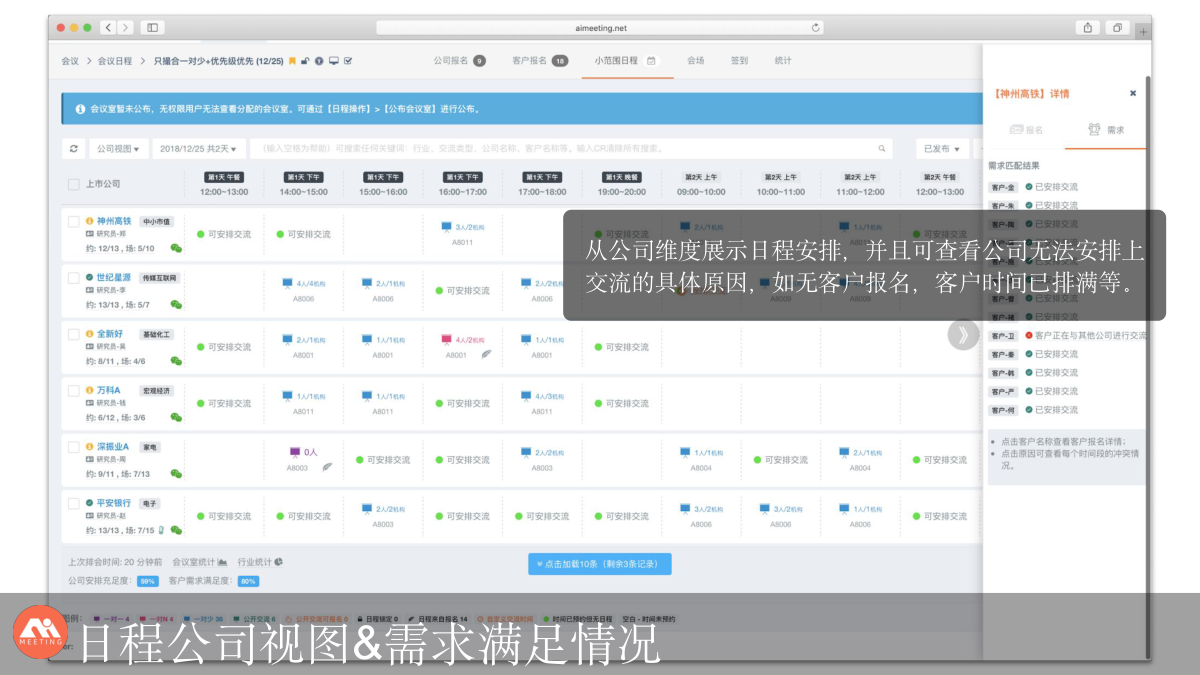Check the 上市公司 select-all checkbox

[x=73, y=184]
